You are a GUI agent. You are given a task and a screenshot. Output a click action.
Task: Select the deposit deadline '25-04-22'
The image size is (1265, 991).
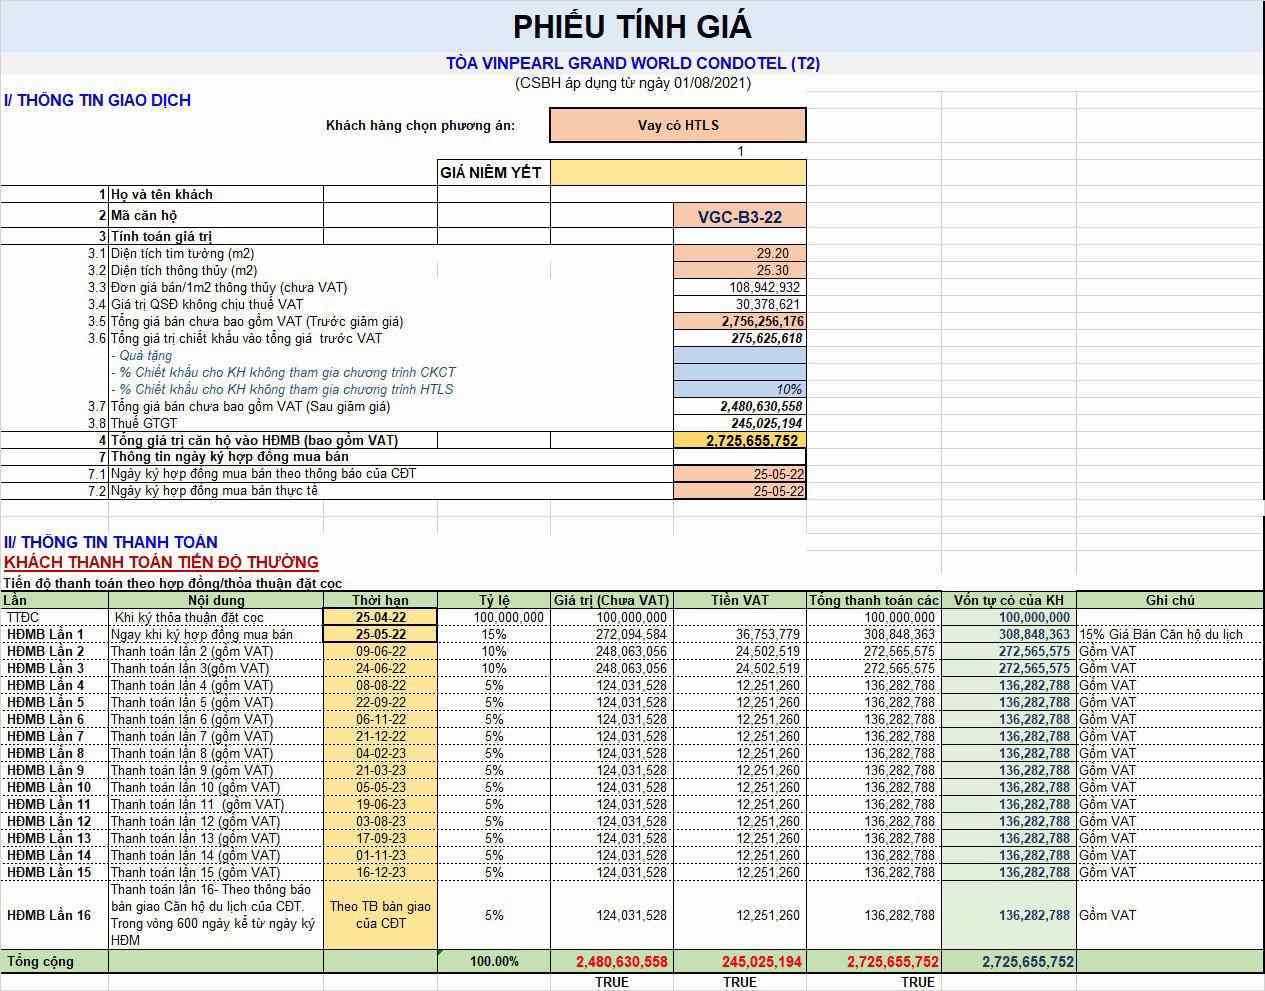[380, 618]
